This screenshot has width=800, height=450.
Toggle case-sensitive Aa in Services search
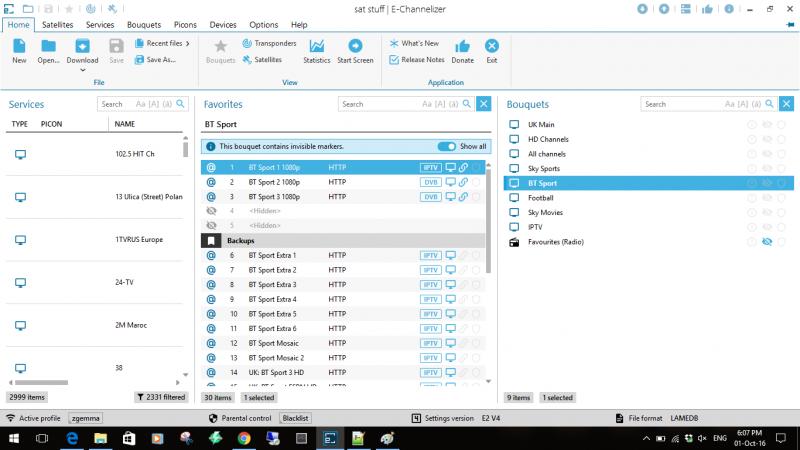[x=140, y=104]
